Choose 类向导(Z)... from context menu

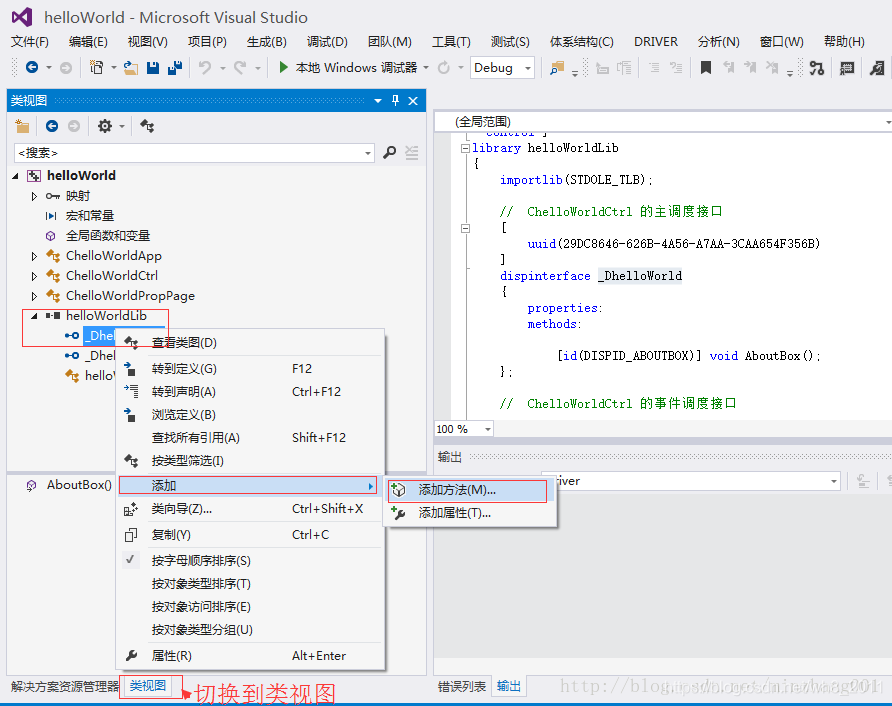[250, 509]
